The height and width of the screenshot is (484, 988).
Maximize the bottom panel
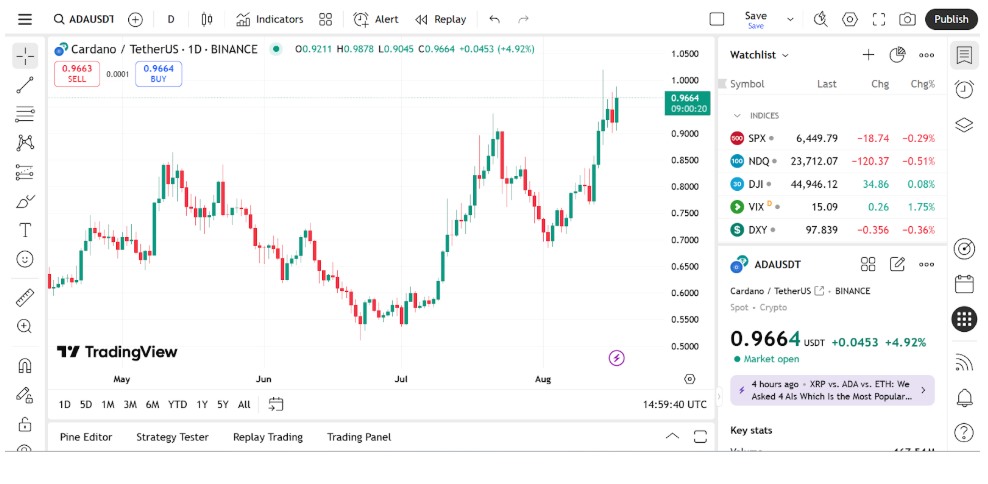coord(700,436)
